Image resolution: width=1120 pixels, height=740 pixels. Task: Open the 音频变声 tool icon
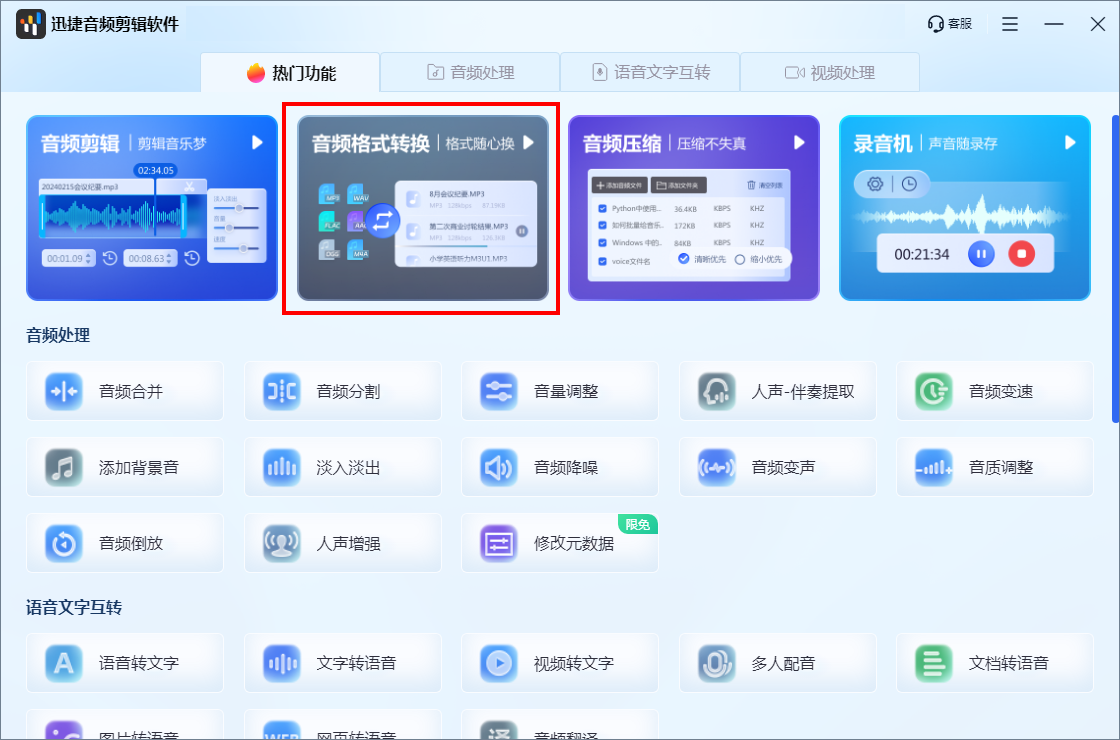(716, 468)
